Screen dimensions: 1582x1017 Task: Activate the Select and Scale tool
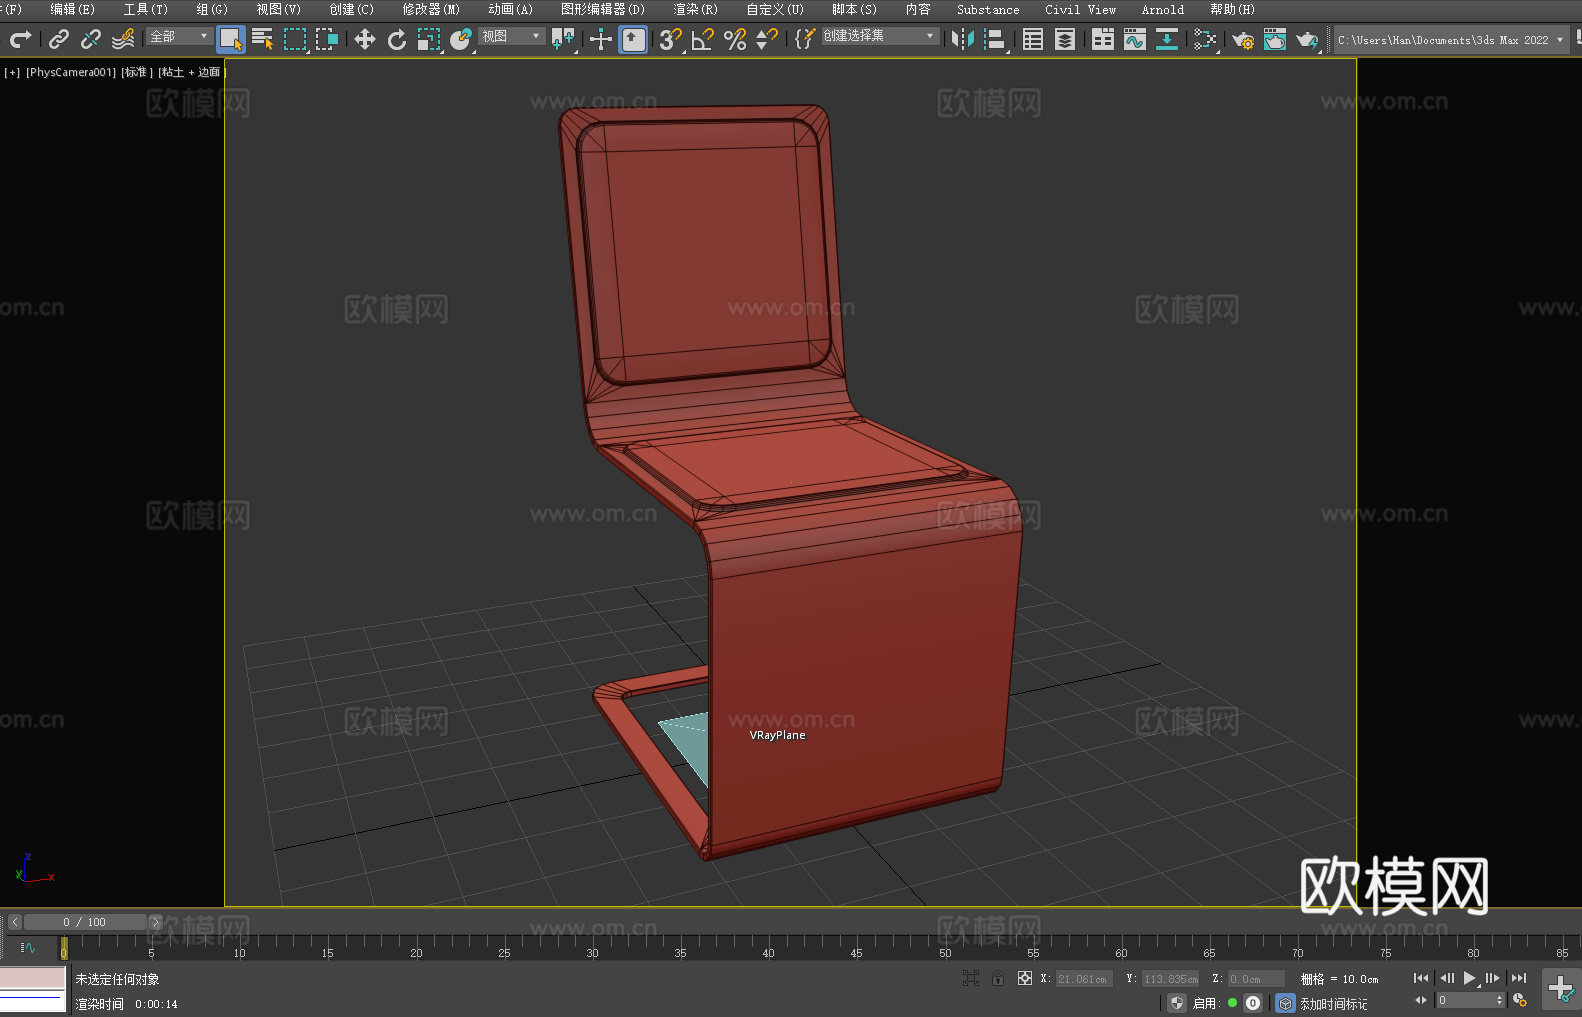point(429,39)
